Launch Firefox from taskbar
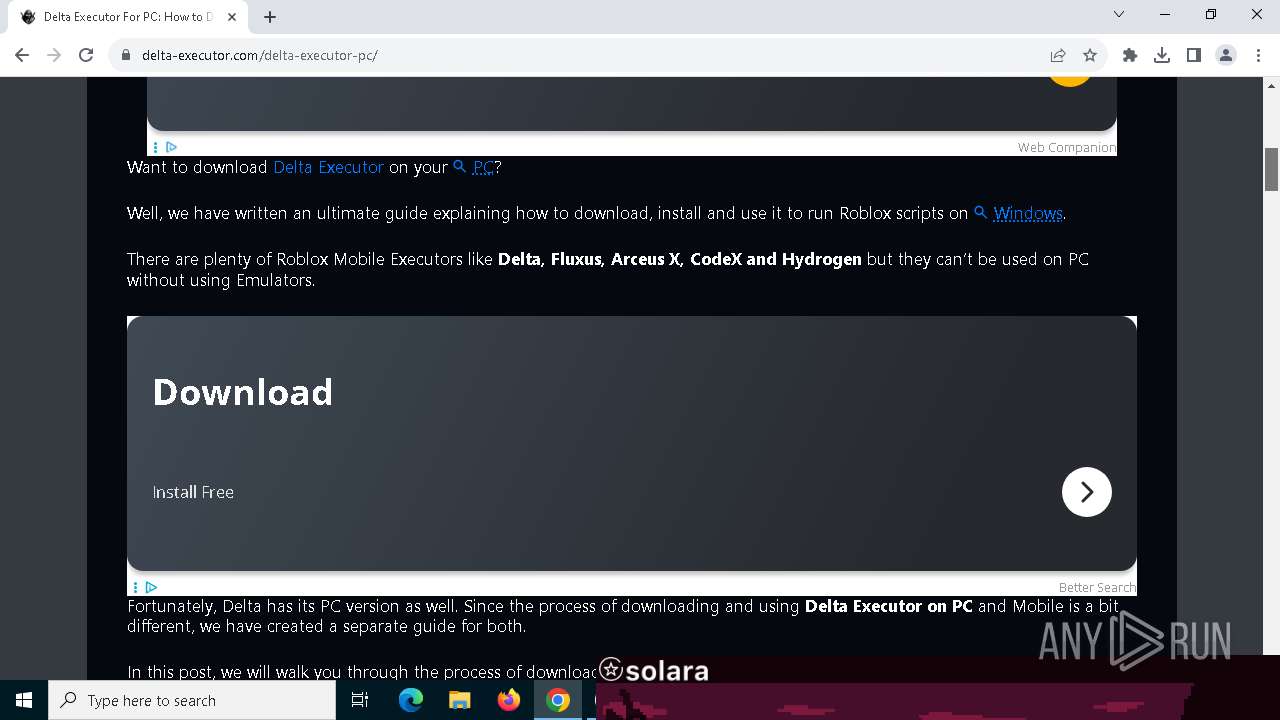This screenshot has width=1280, height=720. (508, 700)
